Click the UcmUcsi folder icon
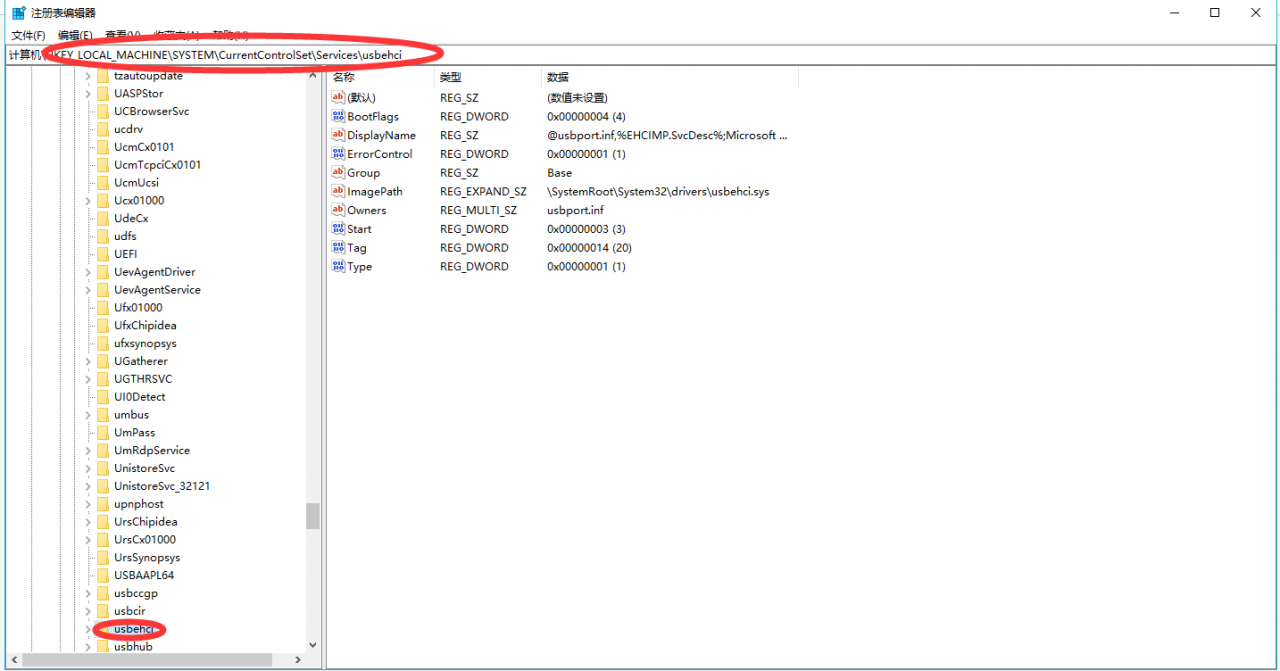Screen dimensions: 1280x671 pos(101,183)
